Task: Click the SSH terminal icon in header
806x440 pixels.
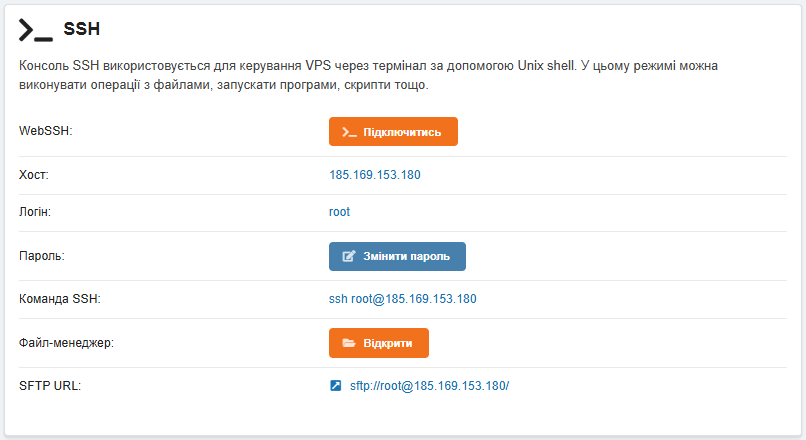Action: click(35, 30)
